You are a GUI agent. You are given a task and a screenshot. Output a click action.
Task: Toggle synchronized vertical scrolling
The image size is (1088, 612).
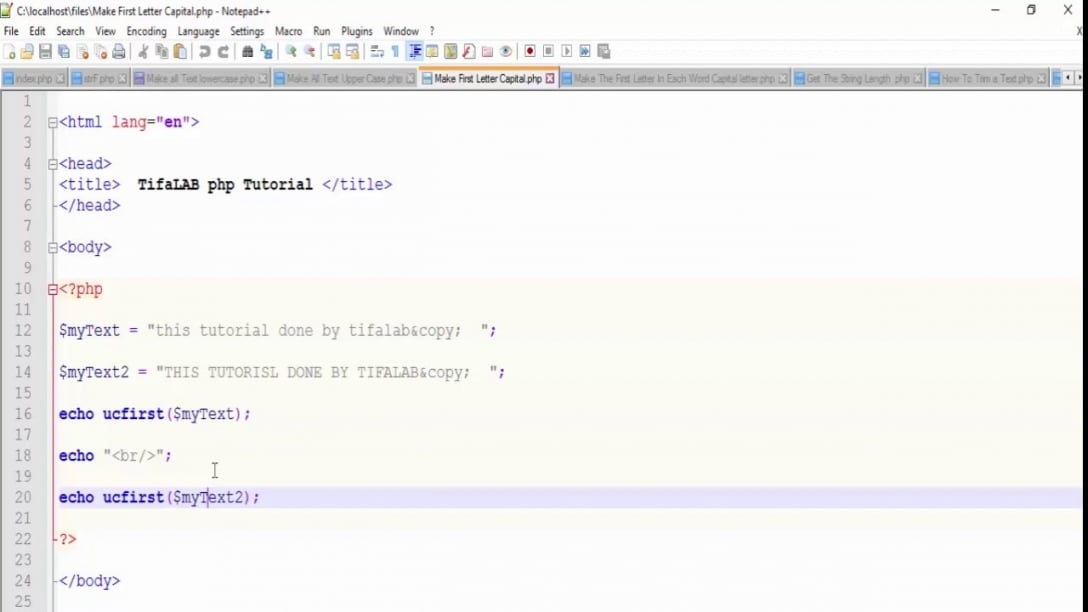(334, 51)
